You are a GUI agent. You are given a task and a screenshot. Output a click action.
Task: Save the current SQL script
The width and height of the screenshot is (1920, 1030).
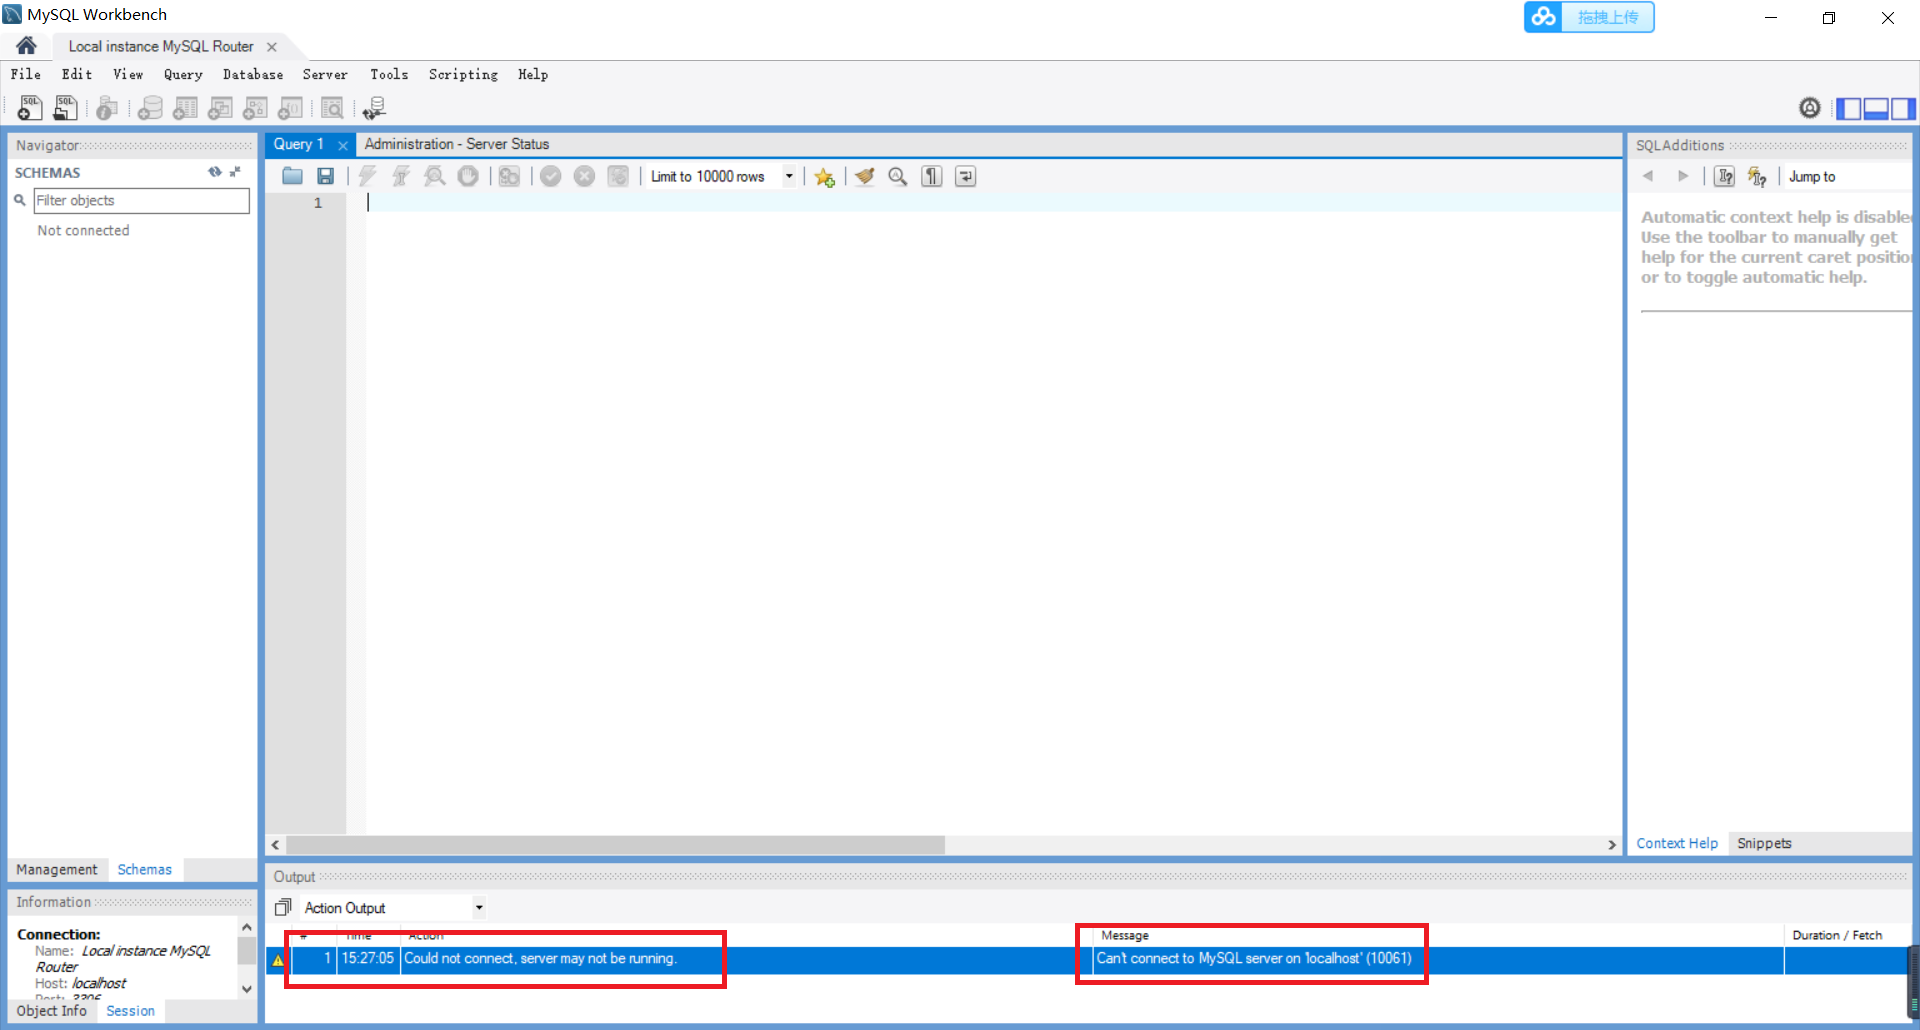(326, 176)
